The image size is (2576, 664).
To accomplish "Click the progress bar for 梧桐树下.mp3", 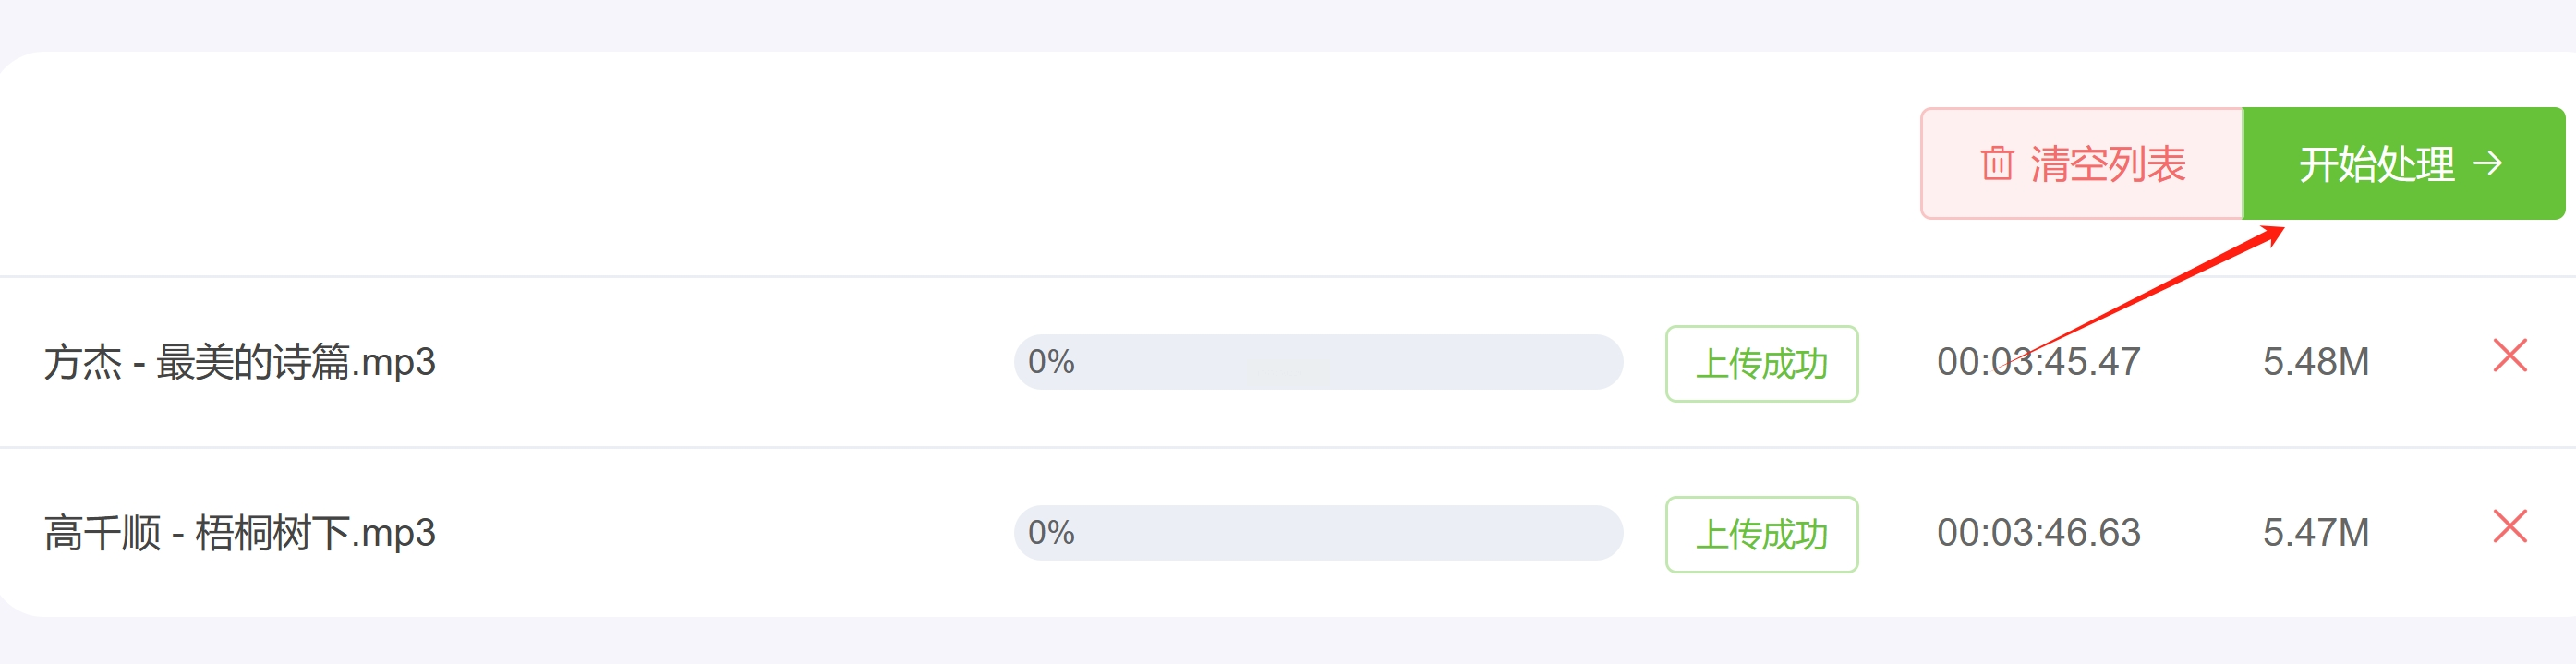I will click(x=1317, y=533).
